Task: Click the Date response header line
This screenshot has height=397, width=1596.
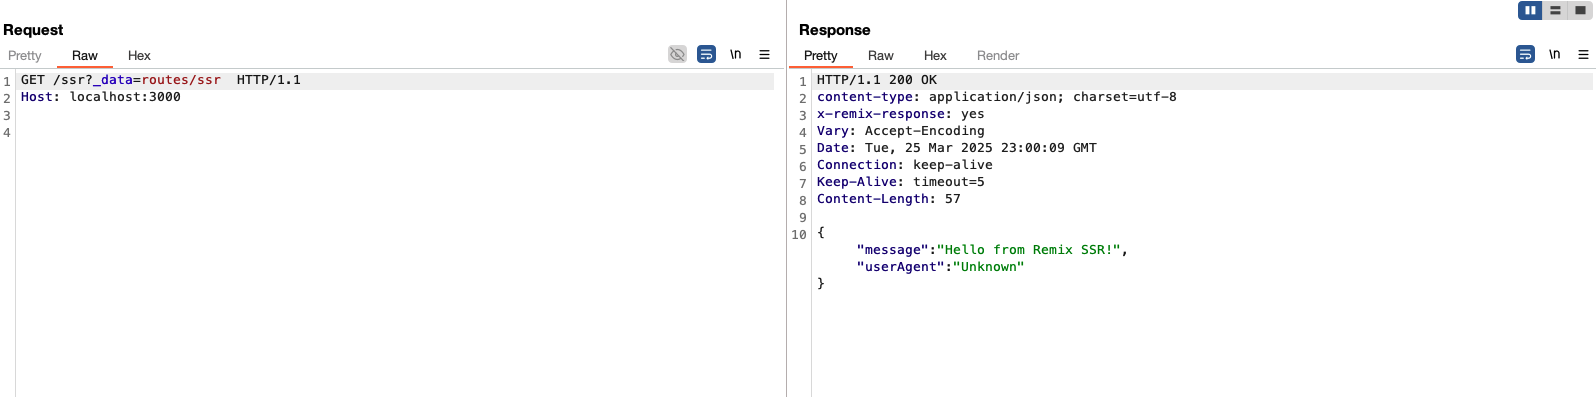Action: pos(957,148)
